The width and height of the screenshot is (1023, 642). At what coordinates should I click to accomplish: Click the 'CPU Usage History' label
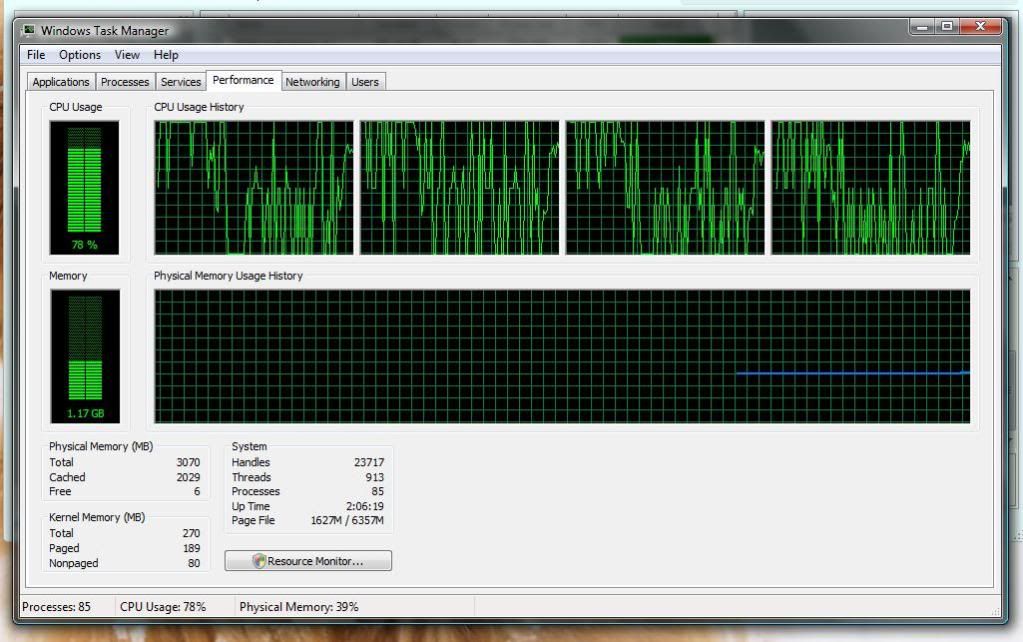pyautogui.click(x=199, y=107)
